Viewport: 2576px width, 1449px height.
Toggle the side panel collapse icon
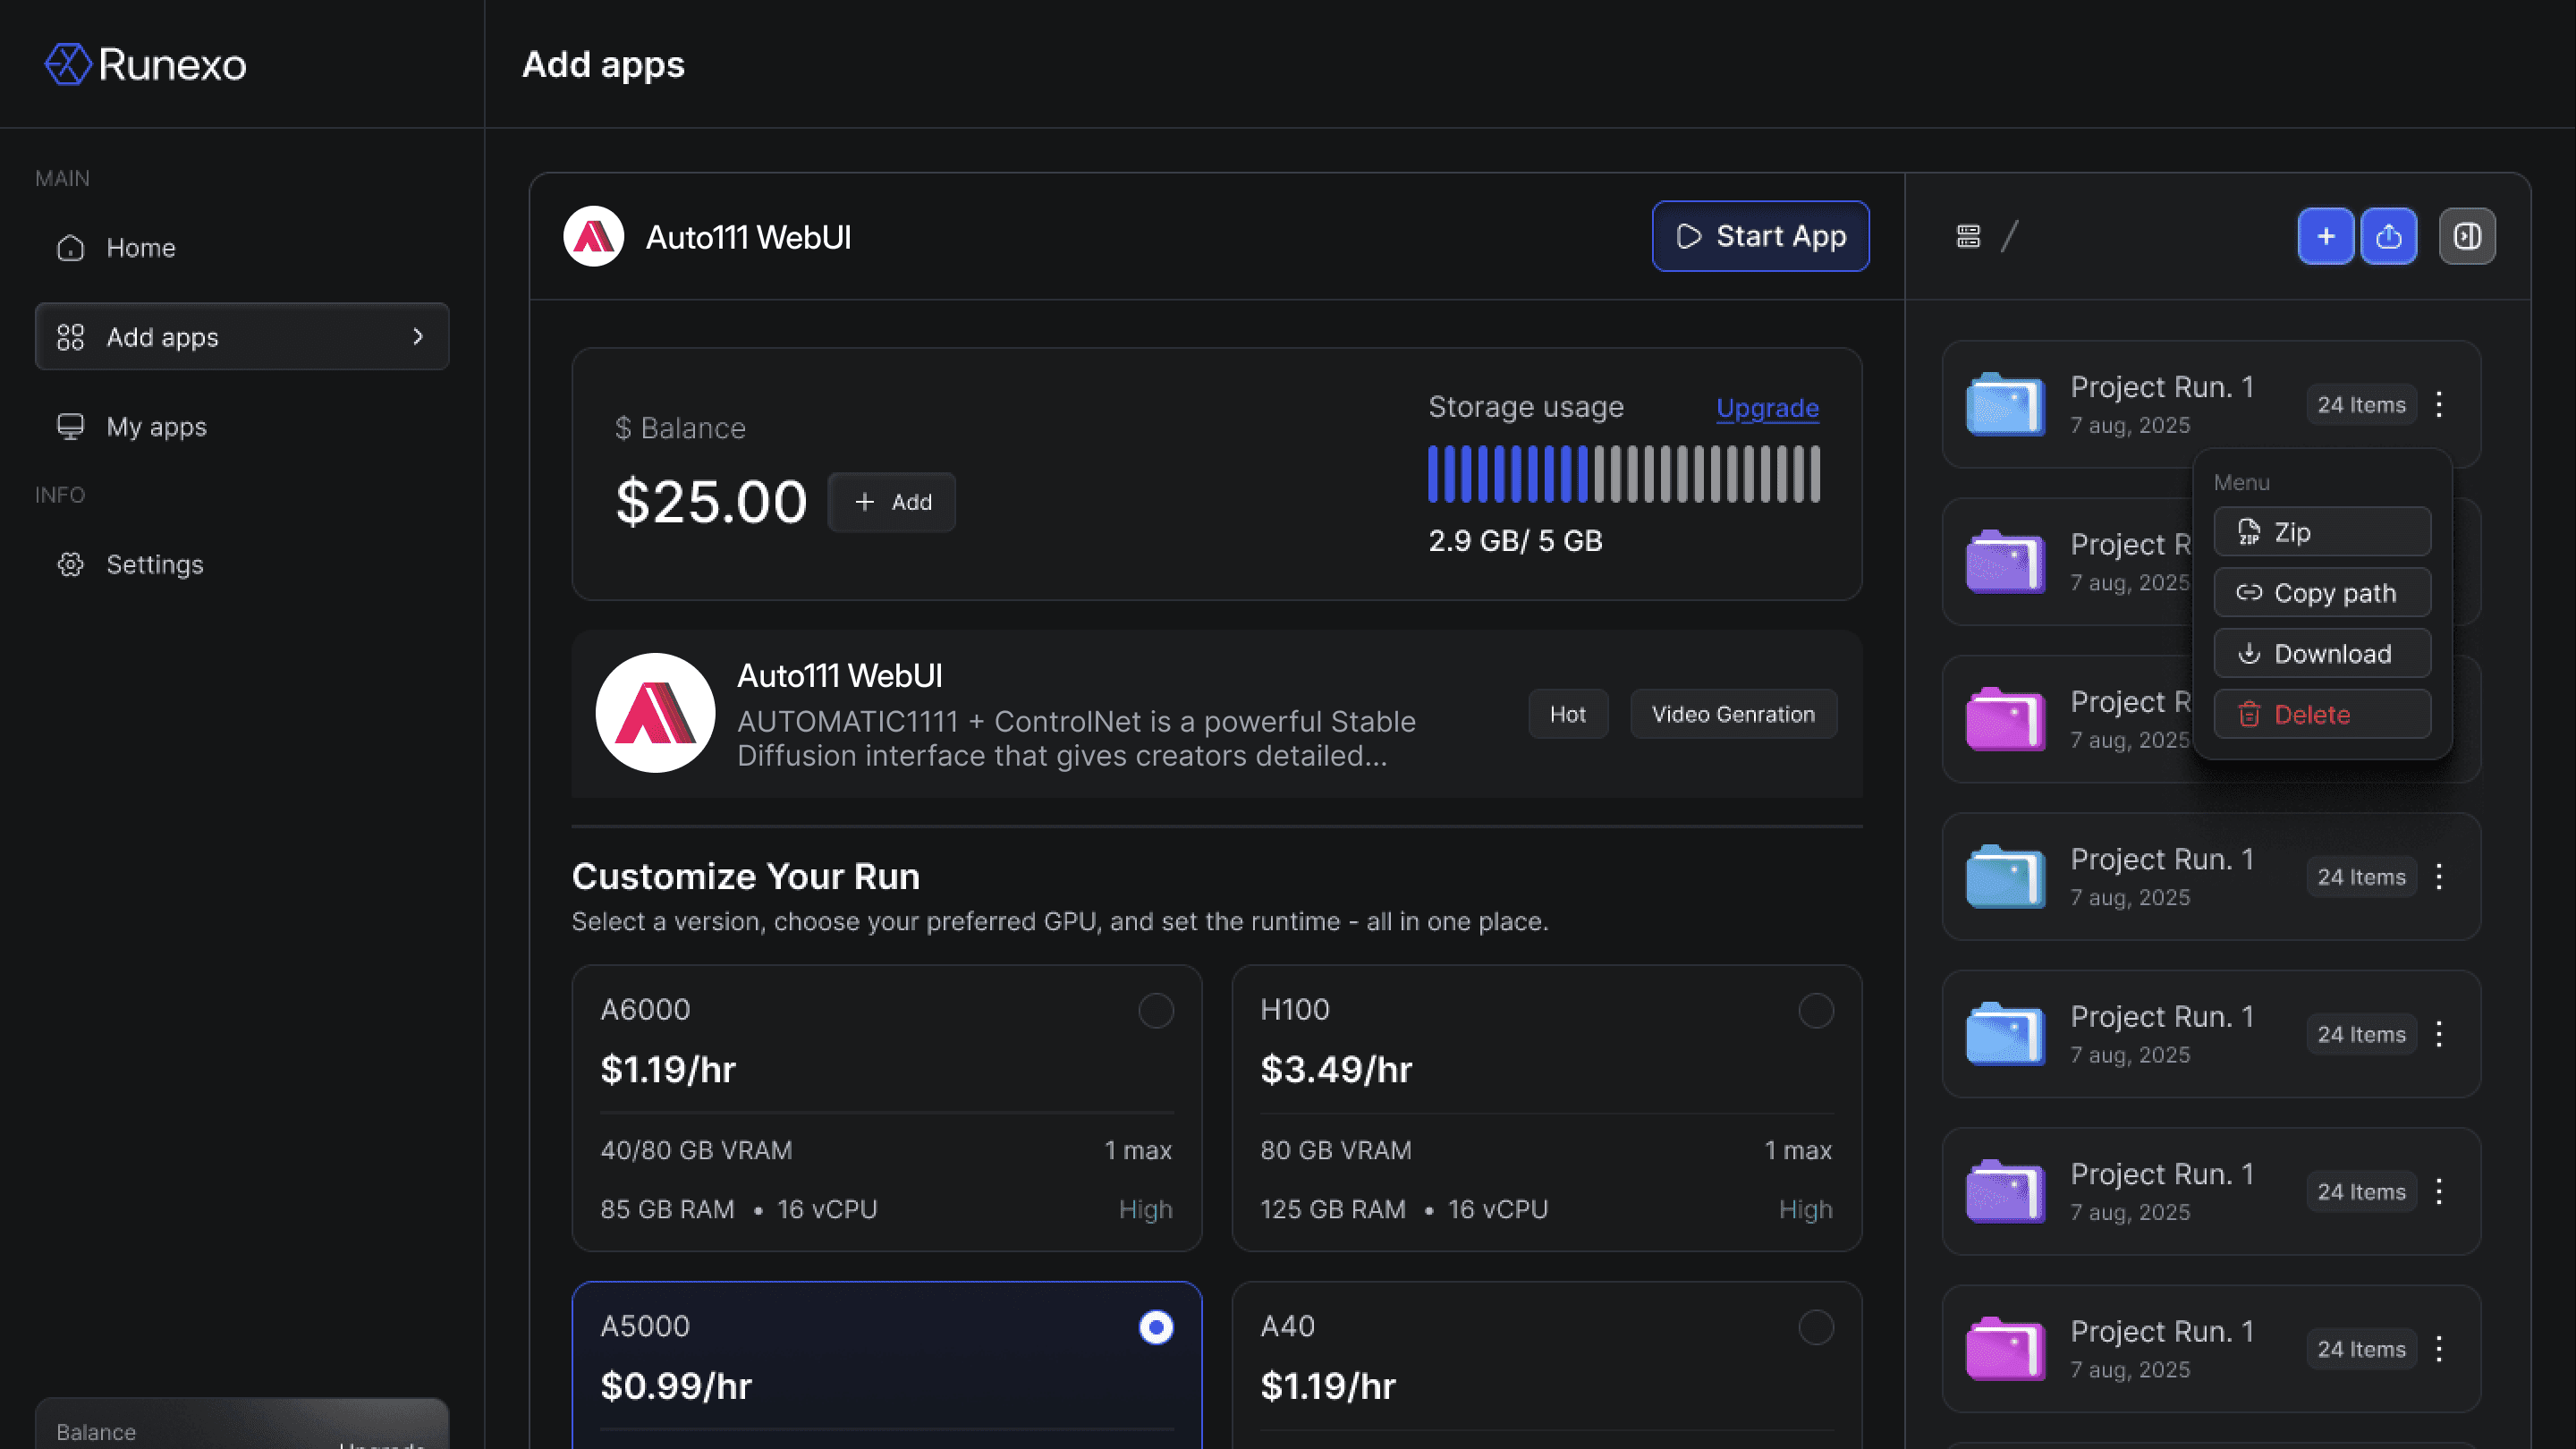pos(2466,236)
